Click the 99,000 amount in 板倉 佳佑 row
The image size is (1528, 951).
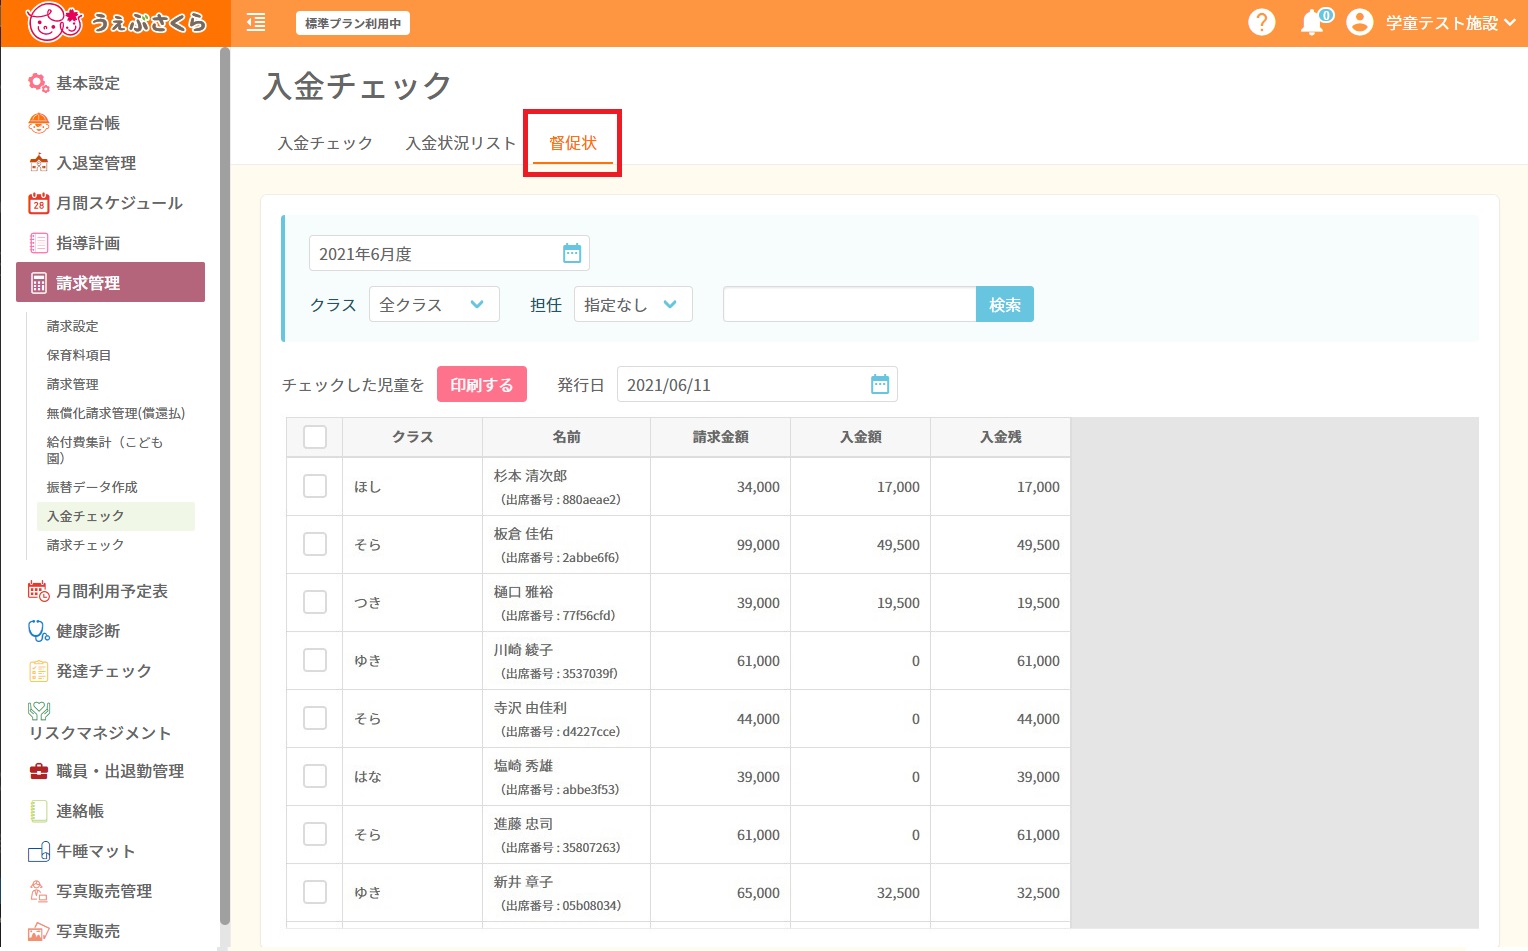[758, 545]
